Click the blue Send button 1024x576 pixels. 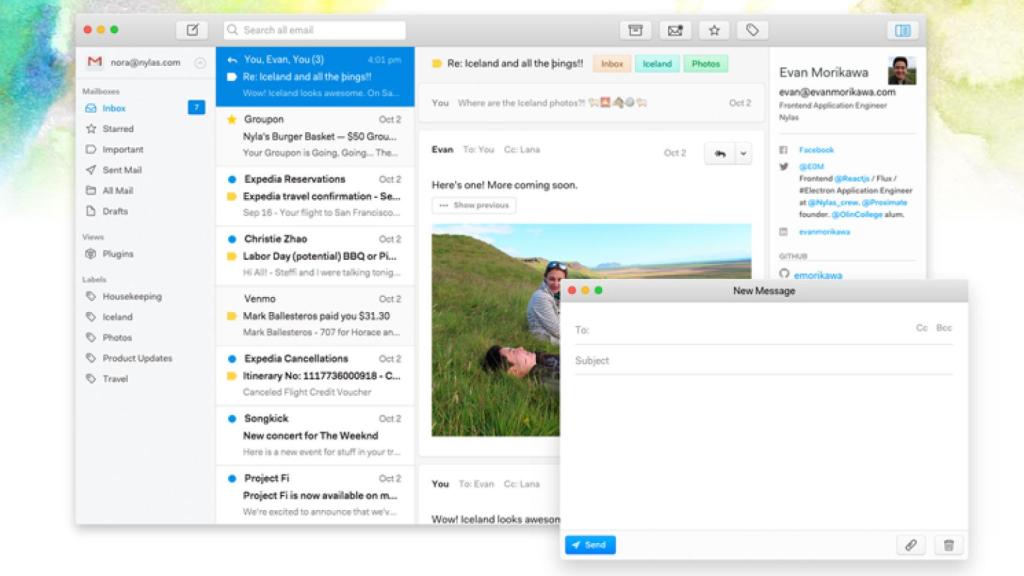[590, 545]
